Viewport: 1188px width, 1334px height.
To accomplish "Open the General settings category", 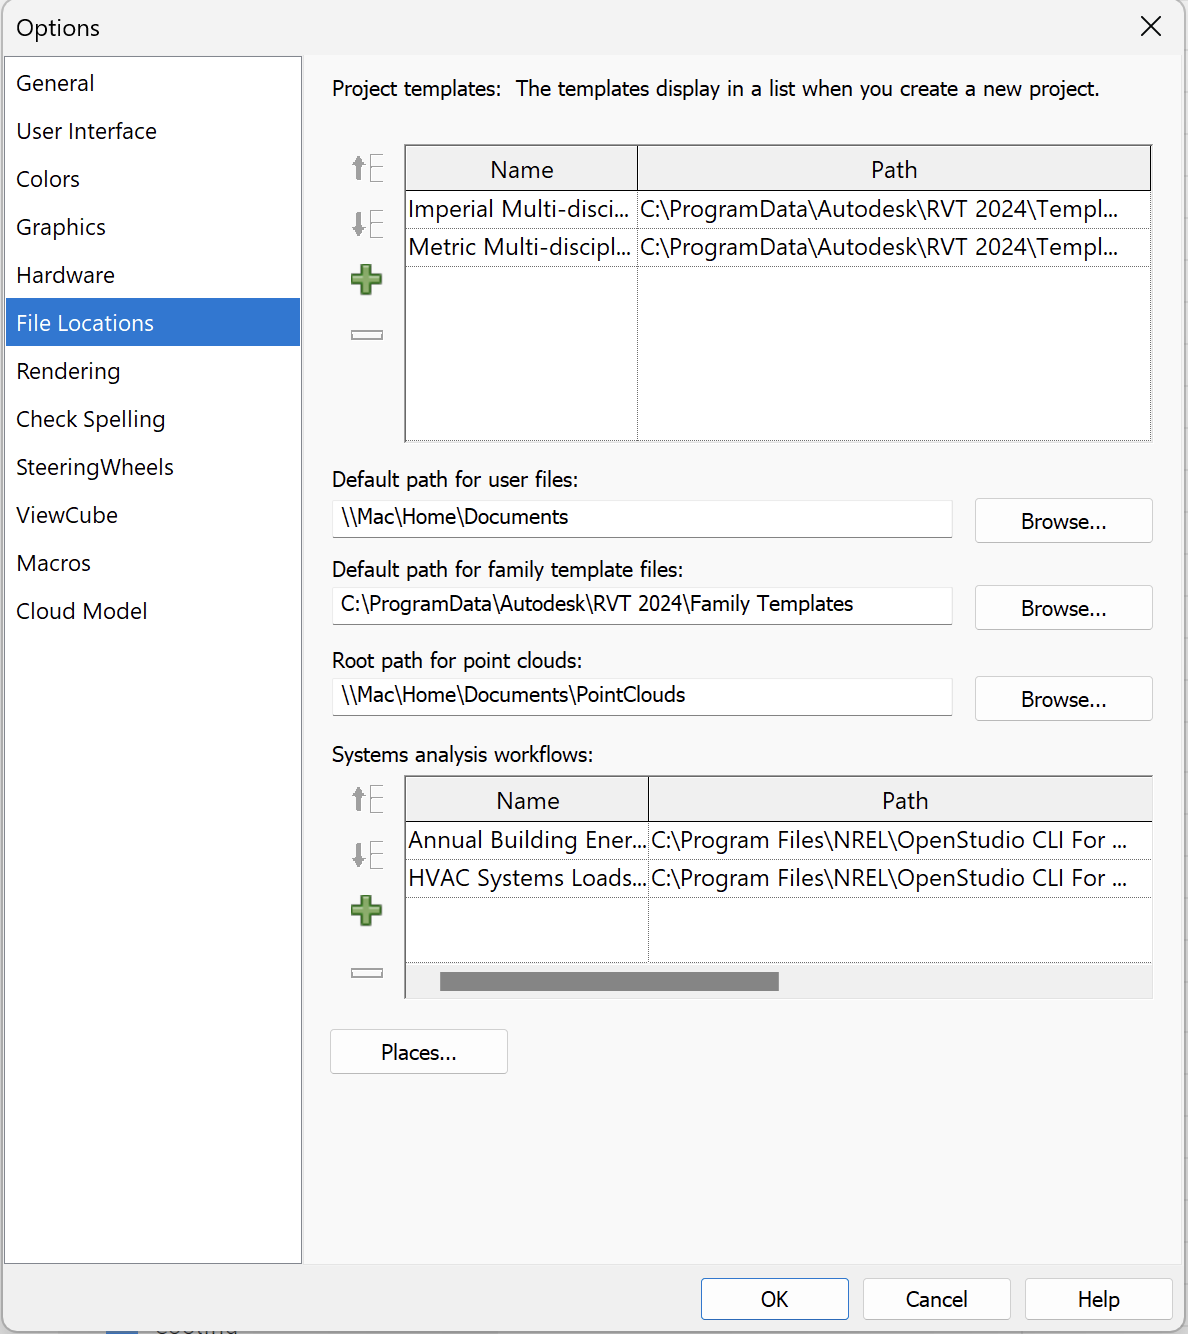I will (55, 83).
